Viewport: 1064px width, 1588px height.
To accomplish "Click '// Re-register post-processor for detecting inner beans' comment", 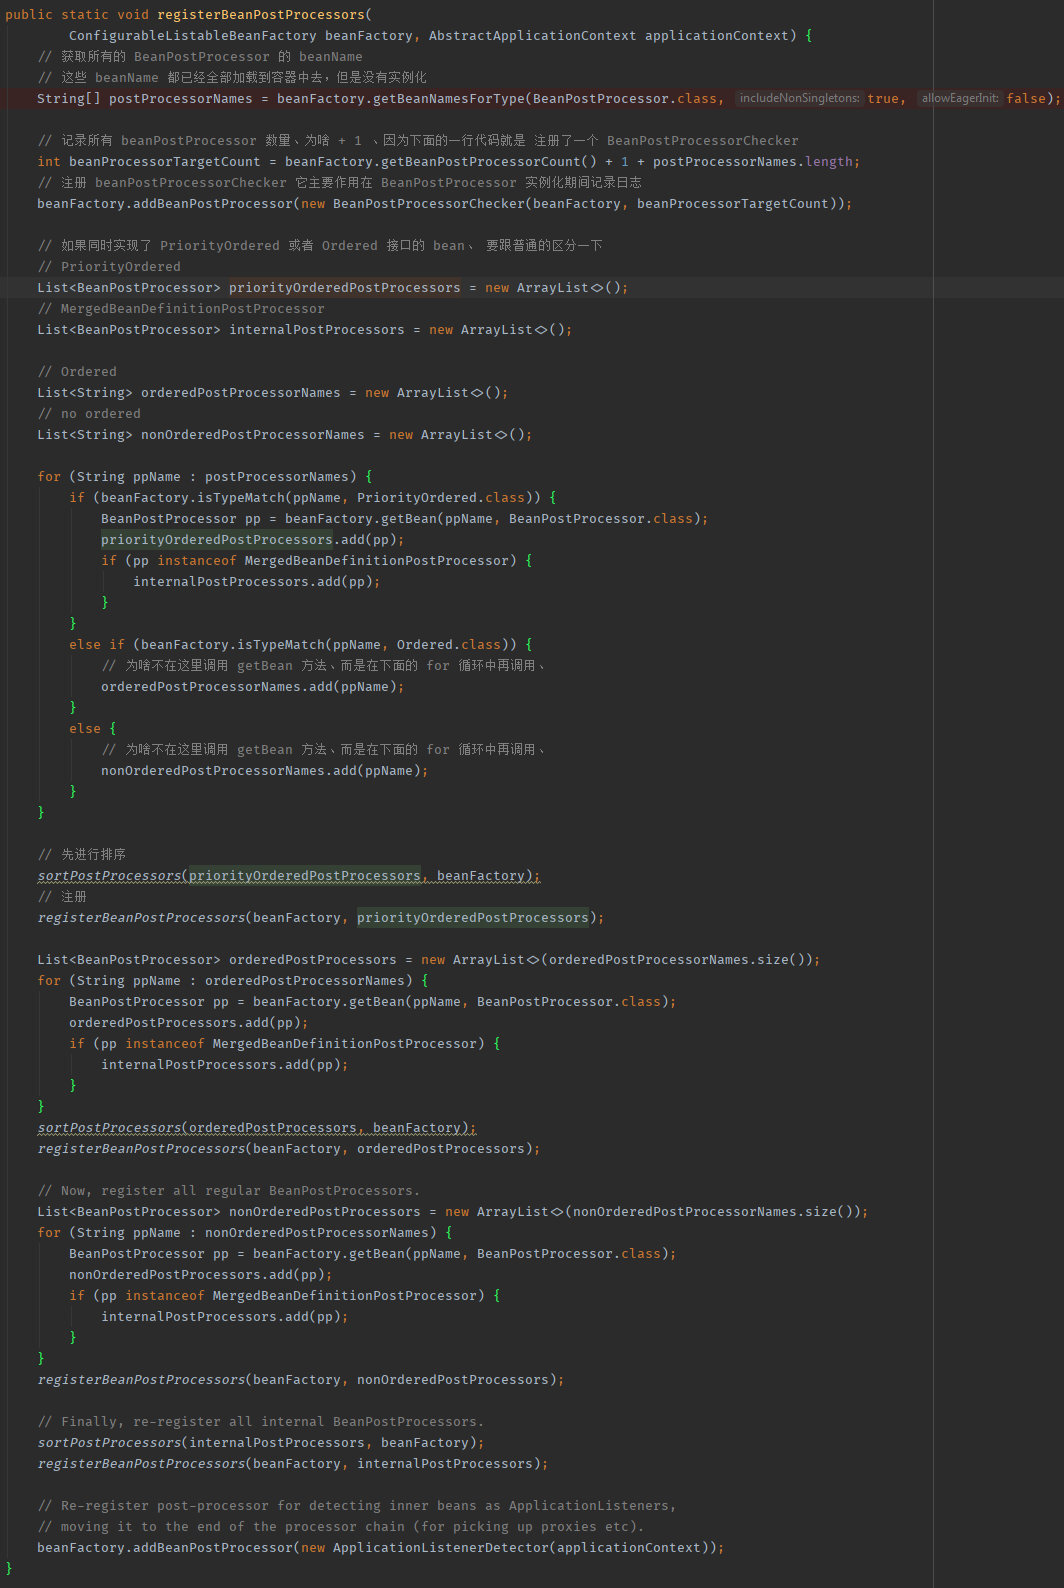I will 357,1505.
